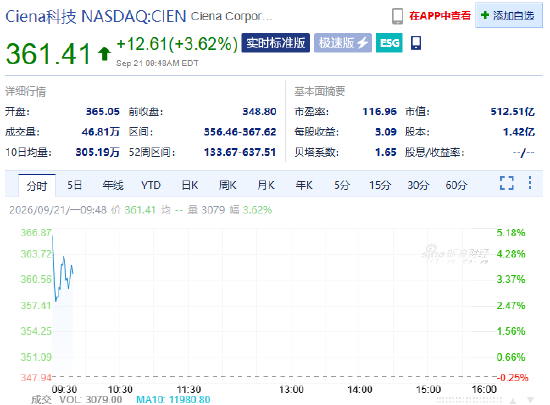Show the 日K chart tab

coord(190,185)
